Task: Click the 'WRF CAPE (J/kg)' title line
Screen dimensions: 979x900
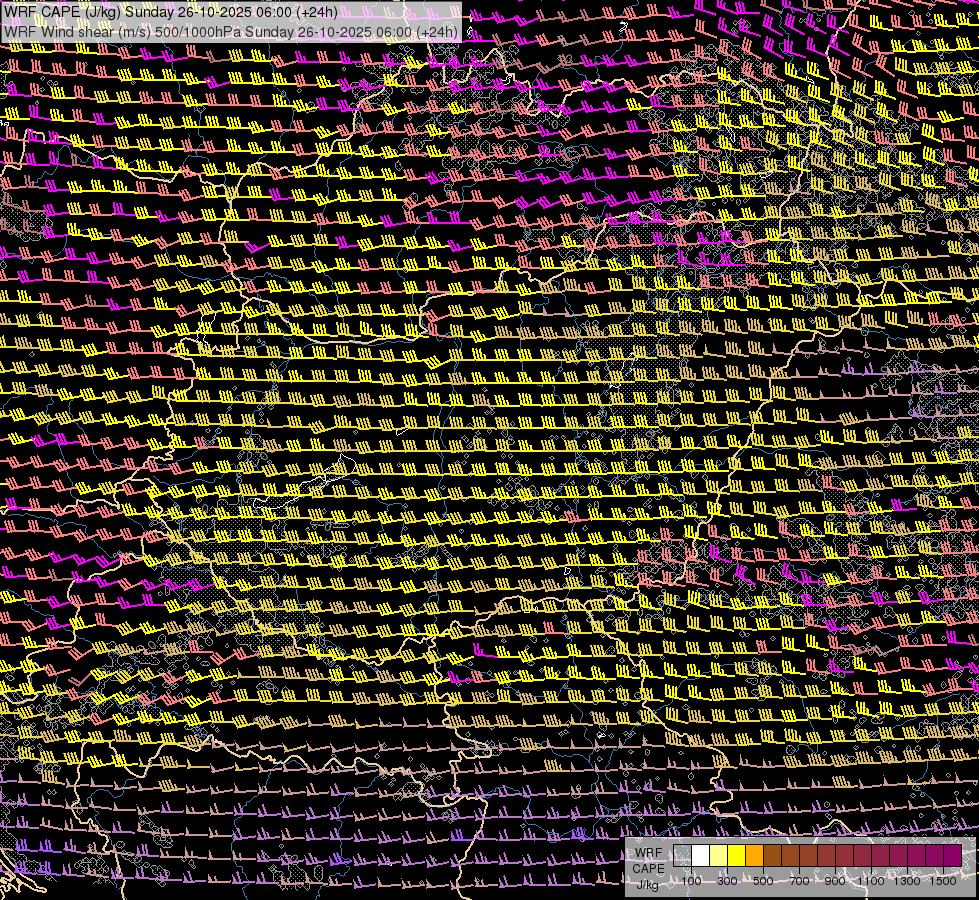Action: tap(171, 12)
